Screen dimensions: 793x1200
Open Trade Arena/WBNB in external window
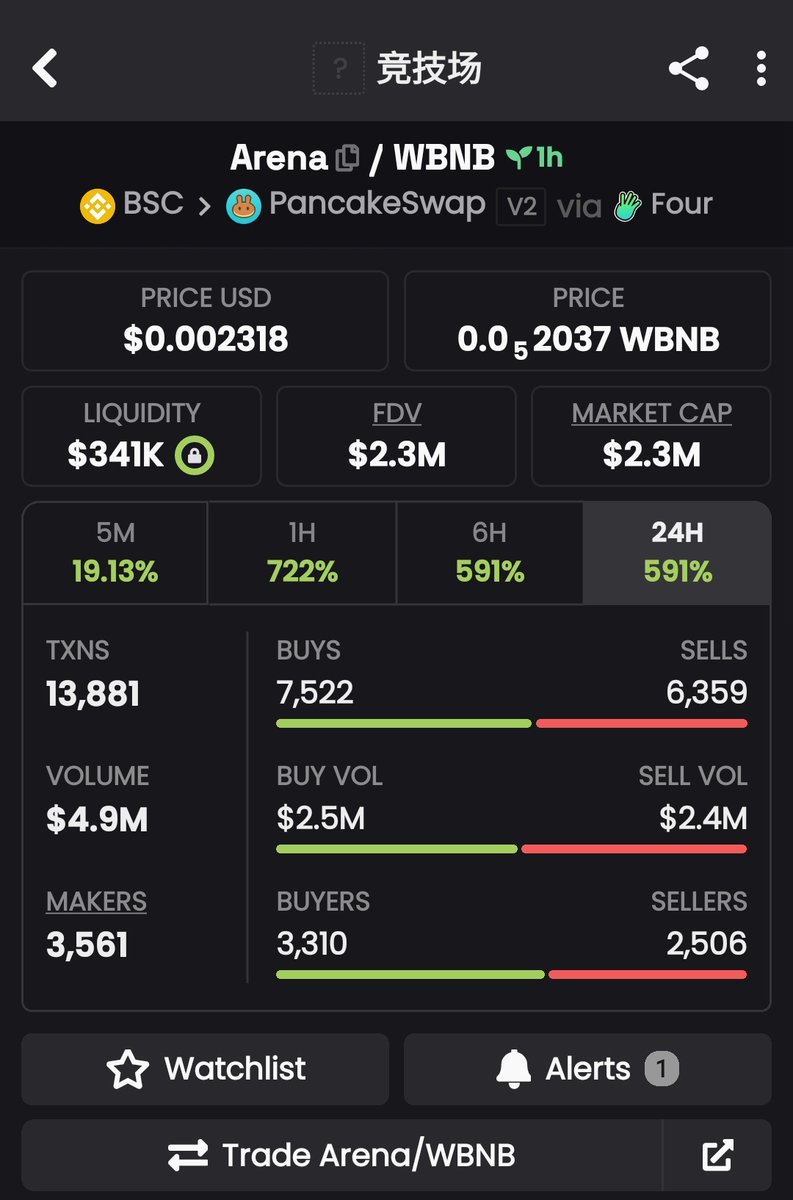(x=717, y=1155)
